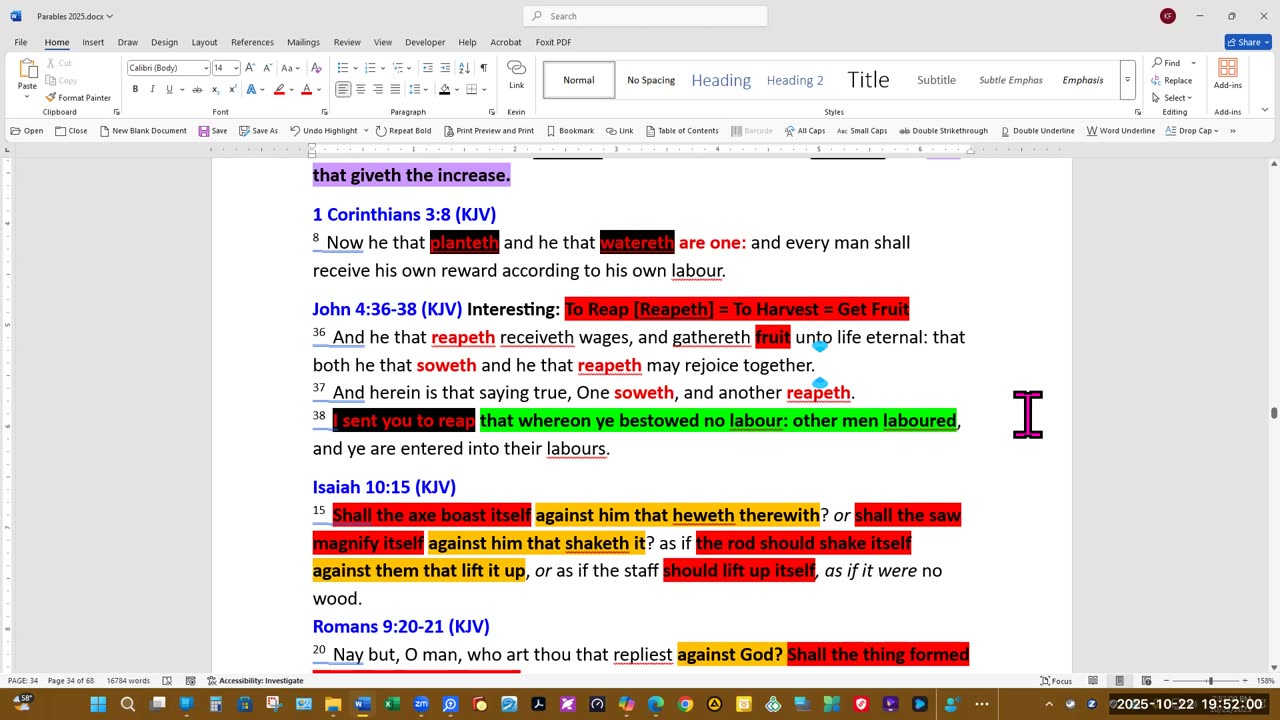Click text highlight color swatch
Image resolution: width=1280 pixels, height=720 pixels.
(278, 89)
